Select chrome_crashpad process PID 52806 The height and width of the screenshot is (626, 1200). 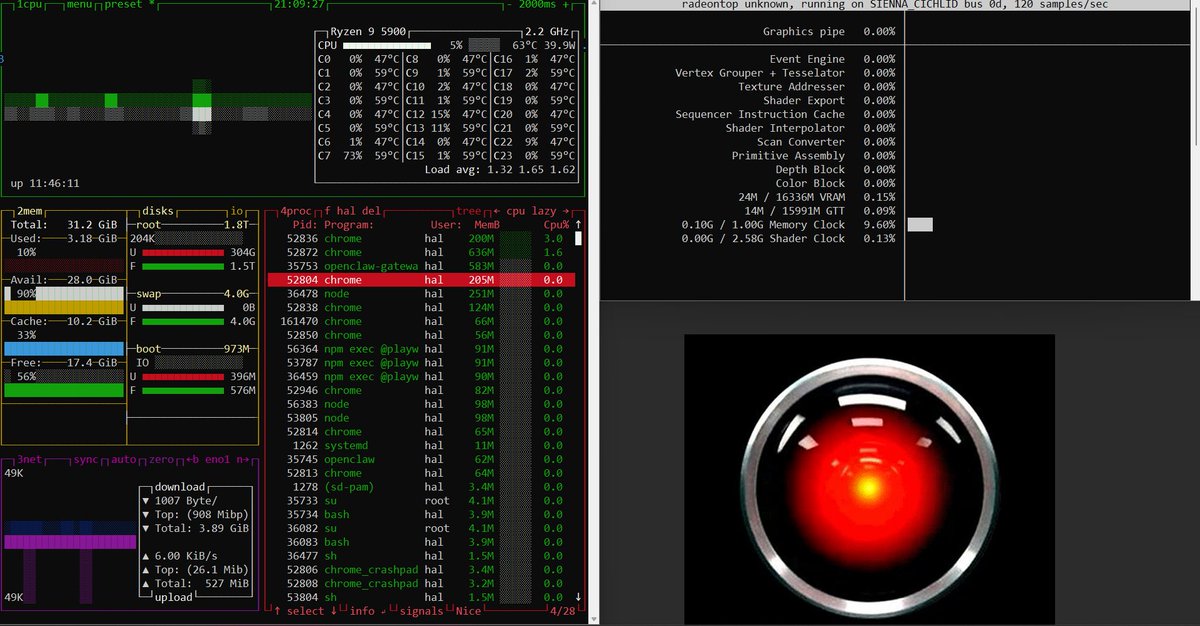pyautogui.click(x=422, y=570)
